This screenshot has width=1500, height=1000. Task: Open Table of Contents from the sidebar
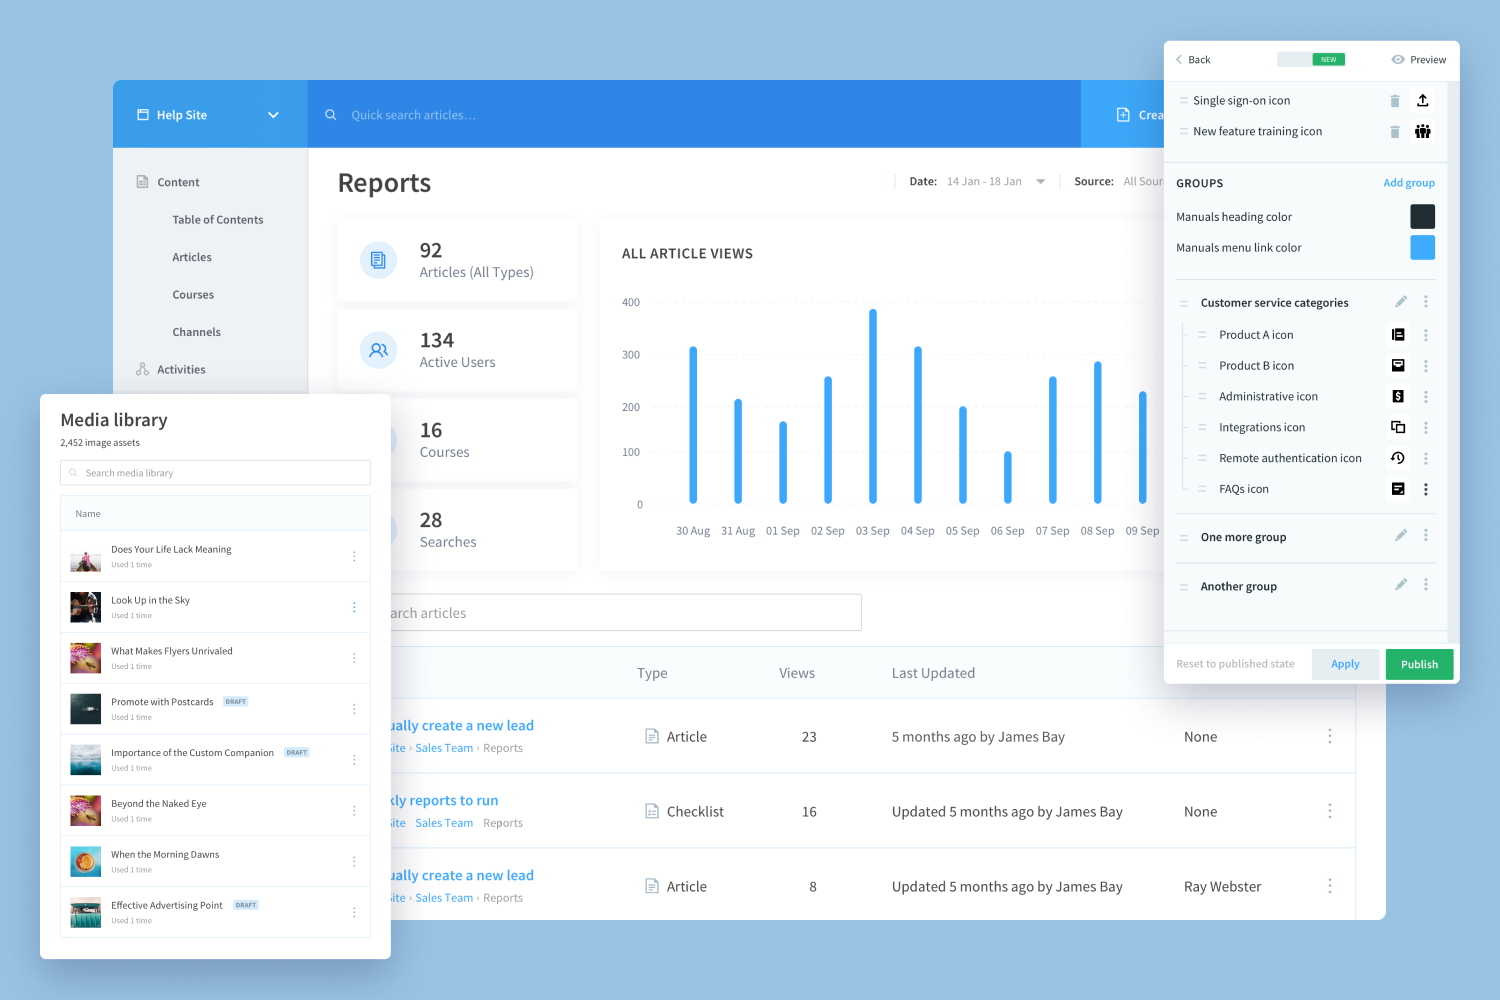(x=218, y=219)
